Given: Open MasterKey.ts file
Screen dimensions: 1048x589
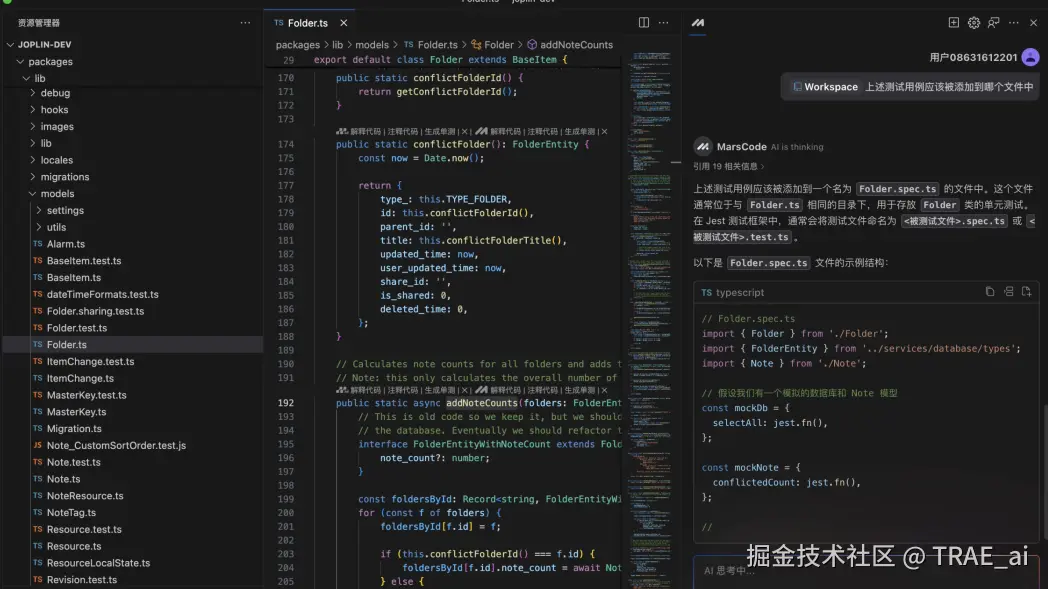Looking at the screenshot, I should (132, 412).
